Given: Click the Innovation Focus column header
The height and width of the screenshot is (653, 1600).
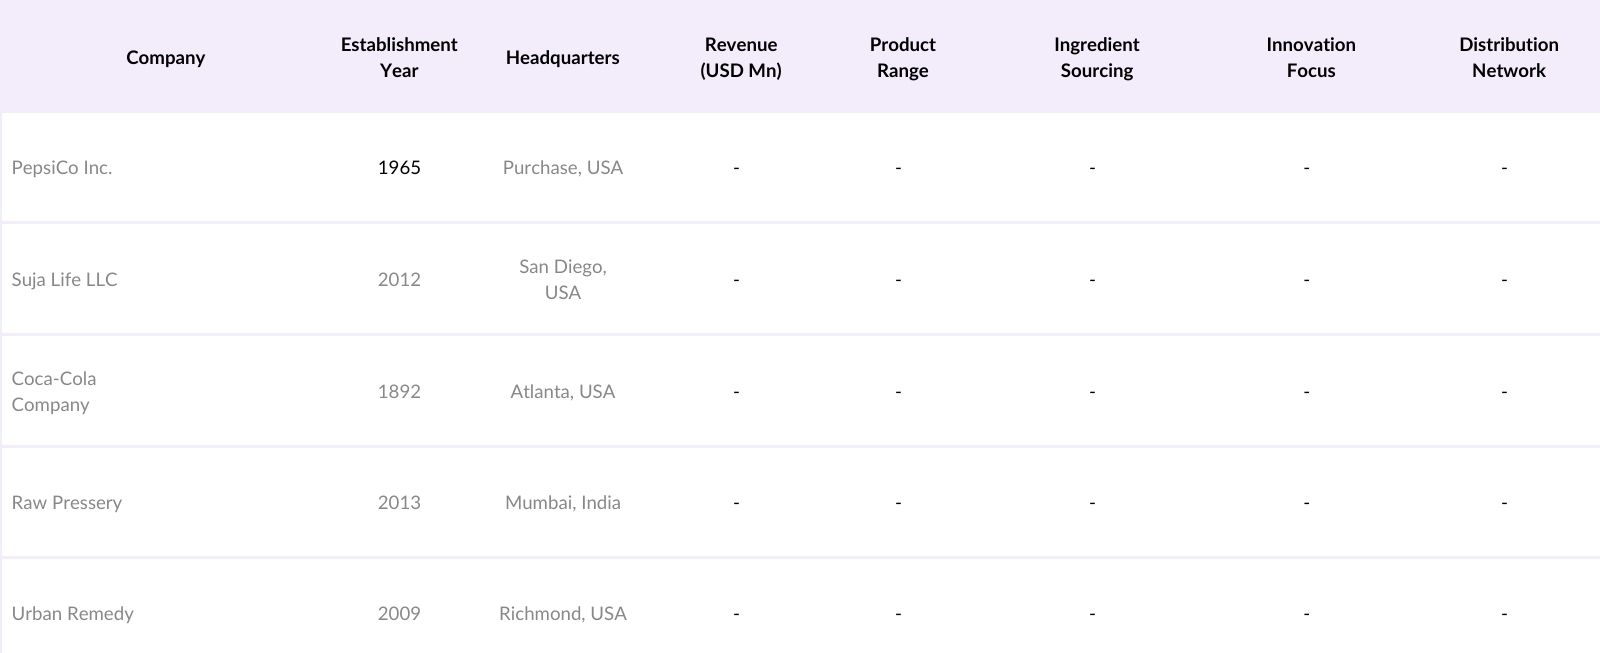Looking at the screenshot, I should tap(1310, 57).
